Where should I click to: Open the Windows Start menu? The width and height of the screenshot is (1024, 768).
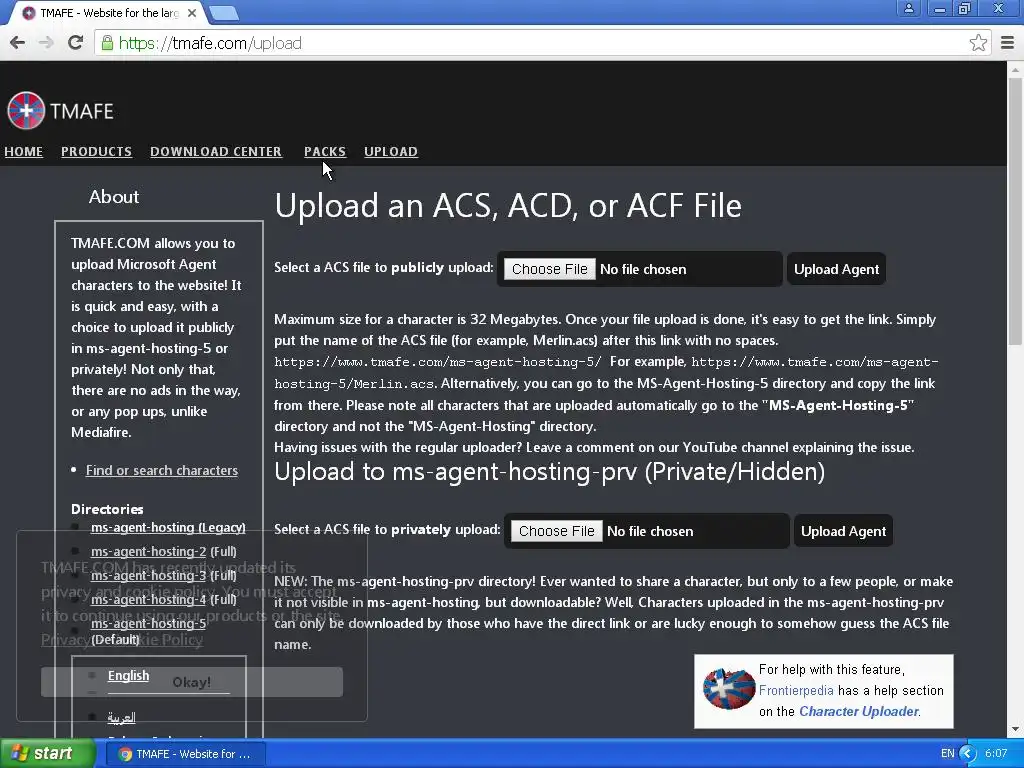pyautogui.click(x=47, y=753)
